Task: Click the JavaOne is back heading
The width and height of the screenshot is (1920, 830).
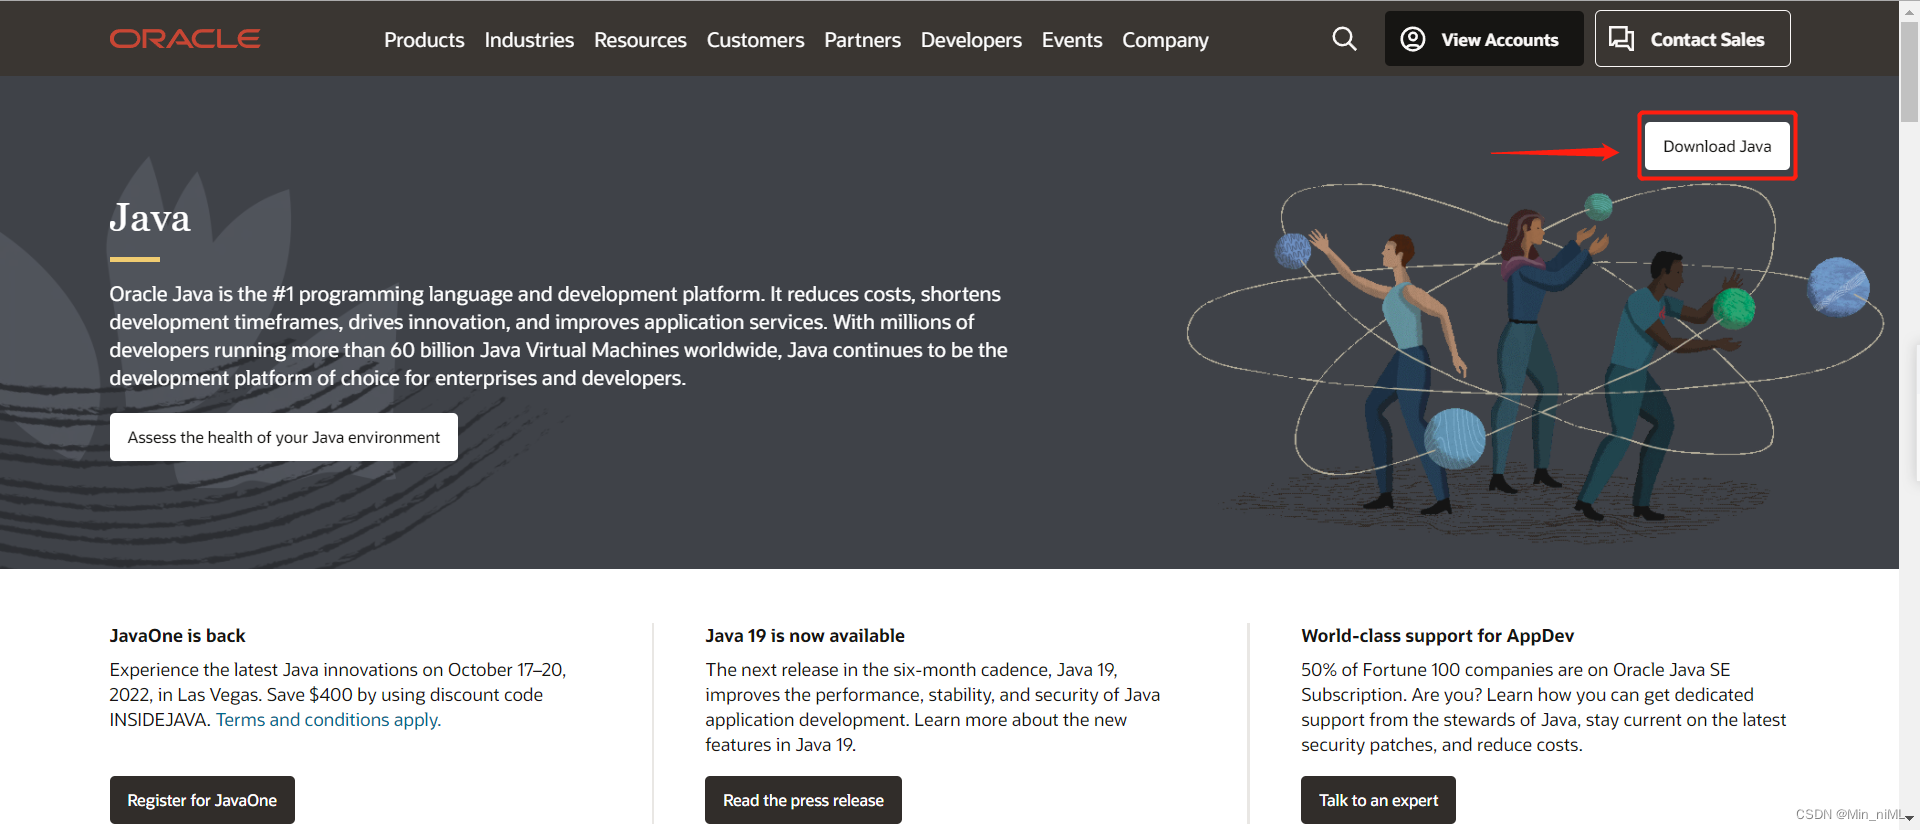Action: pyautogui.click(x=177, y=636)
